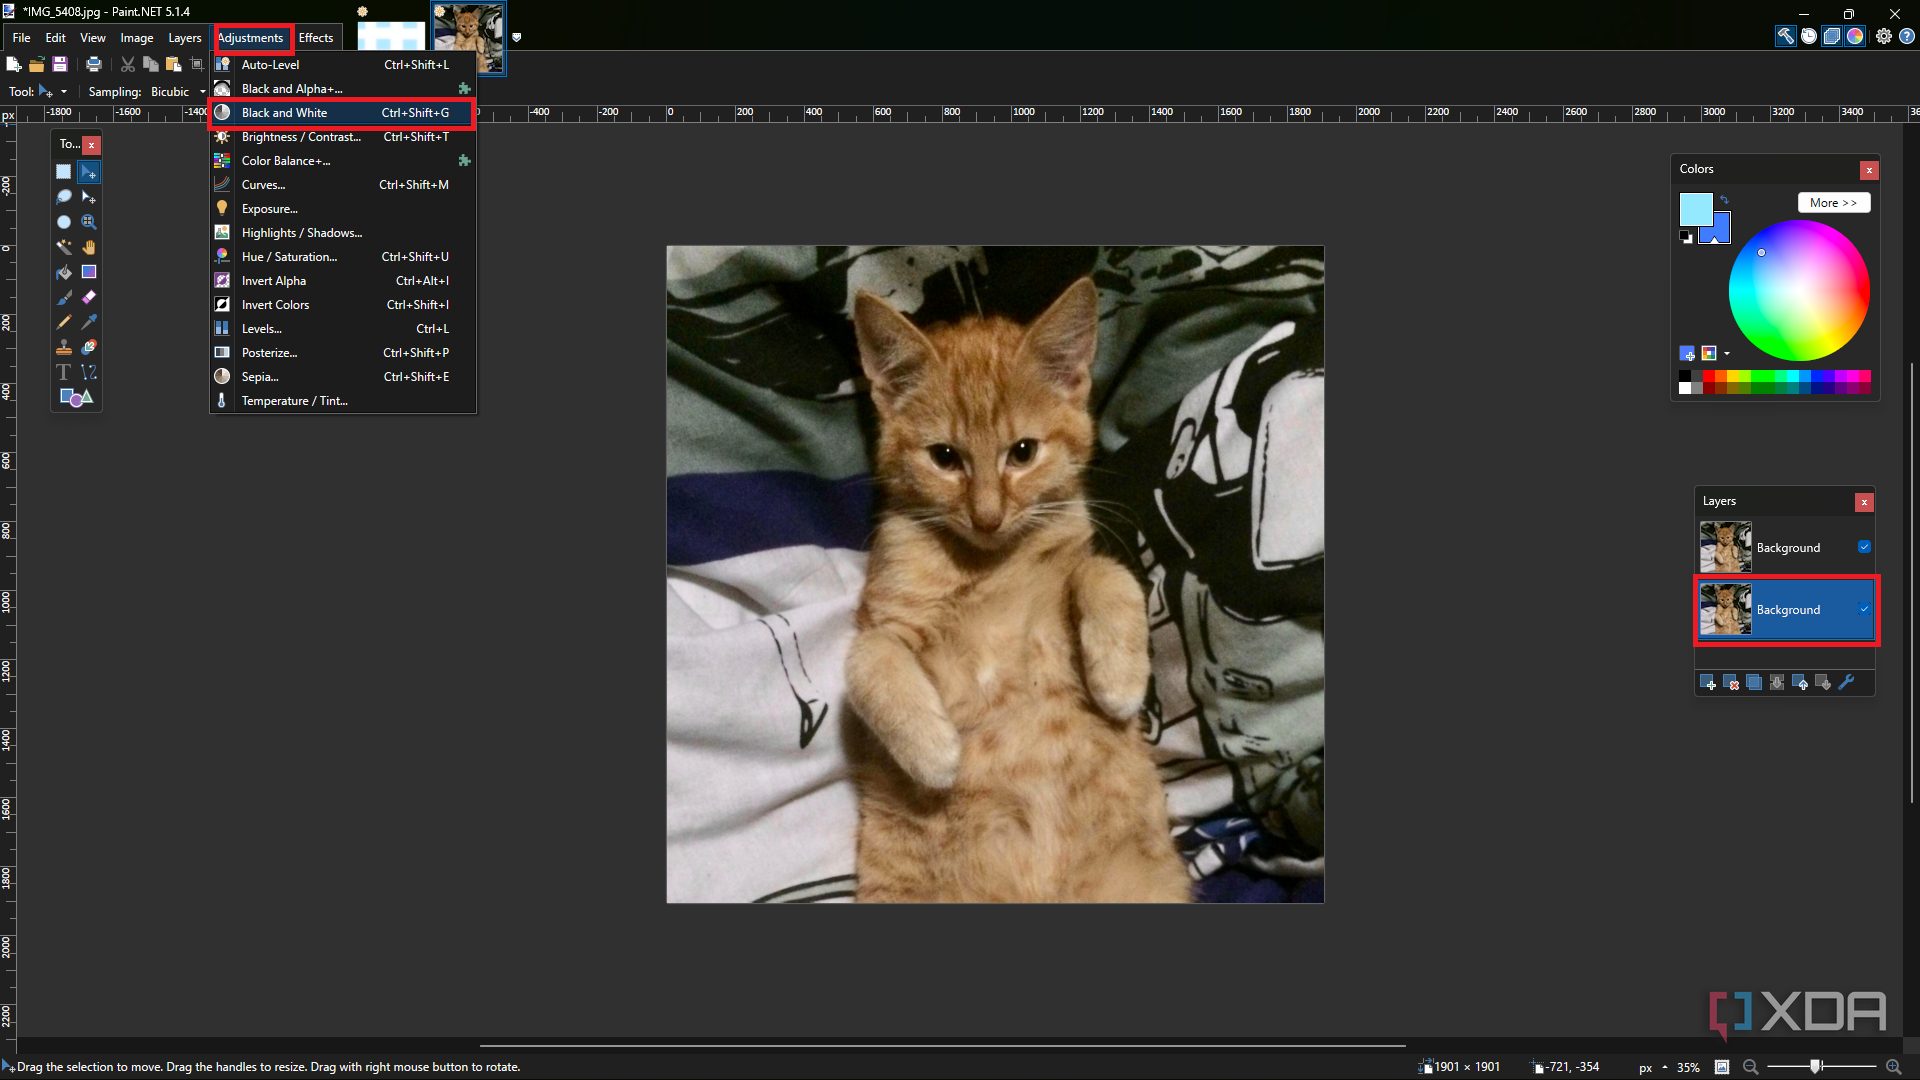1920x1080 pixels.
Task: Select the Paintbrush tool
Action: click(64, 297)
